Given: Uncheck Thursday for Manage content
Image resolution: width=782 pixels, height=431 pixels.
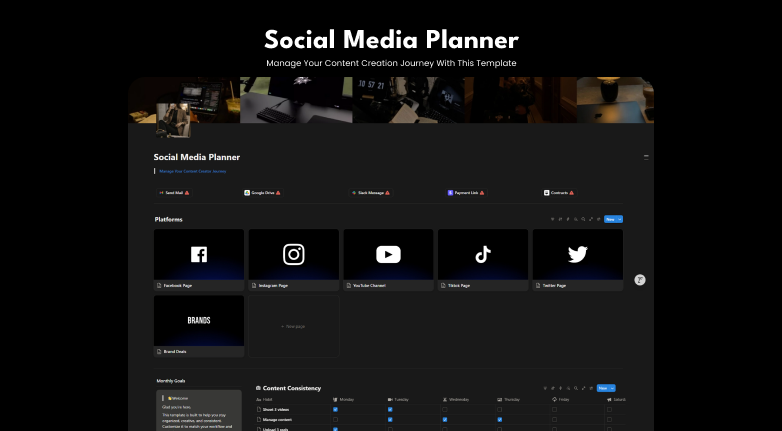Looking at the screenshot, I should tap(500, 420).
